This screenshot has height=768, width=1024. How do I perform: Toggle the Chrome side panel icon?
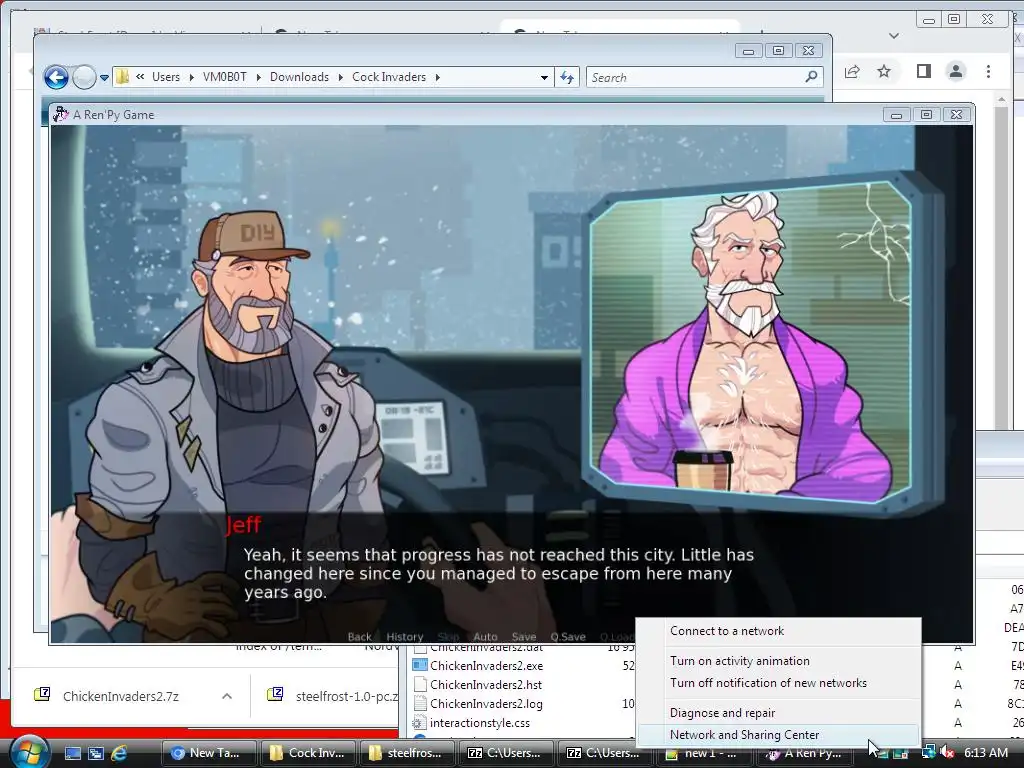click(x=923, y=71)
